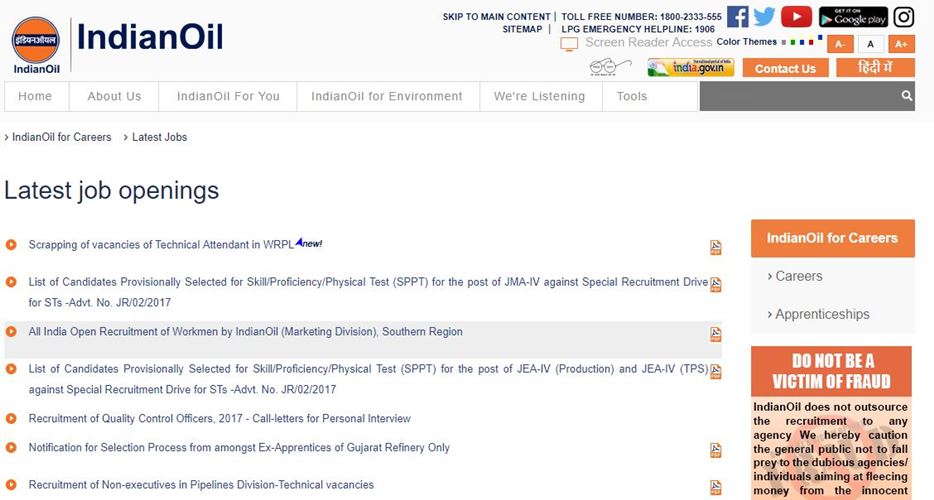Screen dimensions: 934x500
Task: Click orange bullet beside All India Open Recruitment
Action: pos(11,331)
